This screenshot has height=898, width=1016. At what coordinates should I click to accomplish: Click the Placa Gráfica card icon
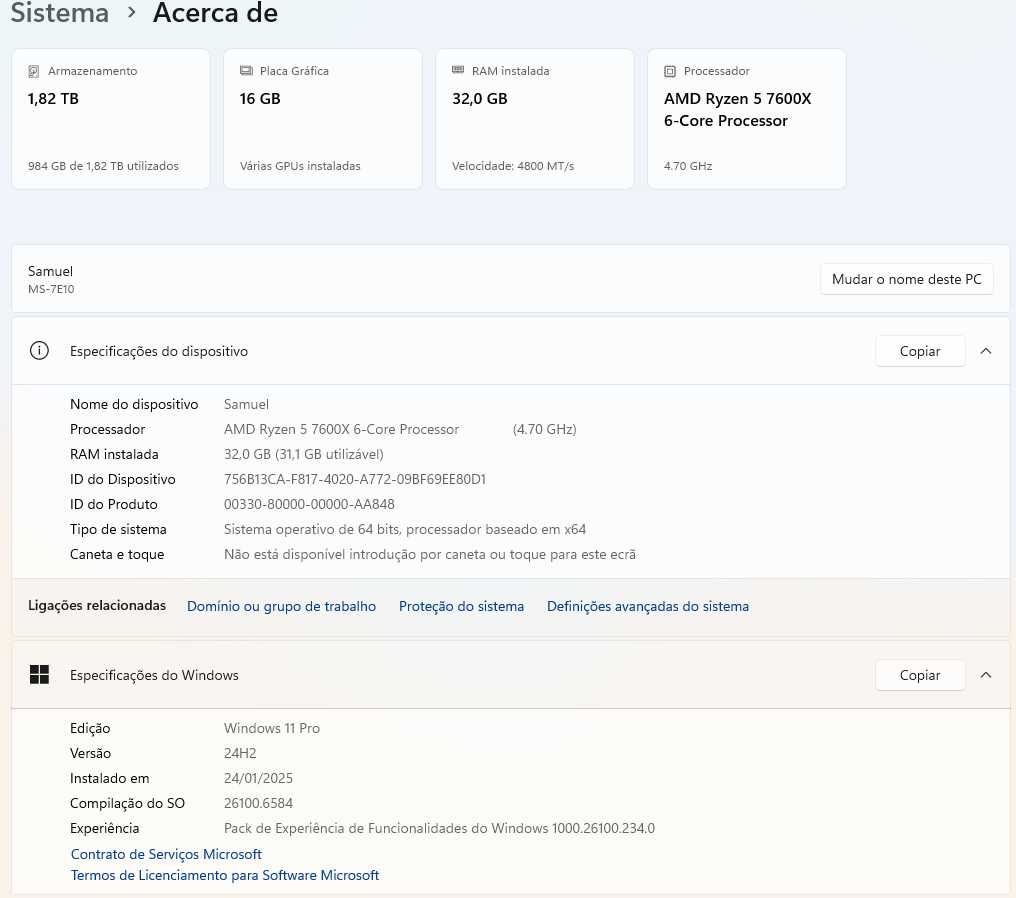point(246,71)
